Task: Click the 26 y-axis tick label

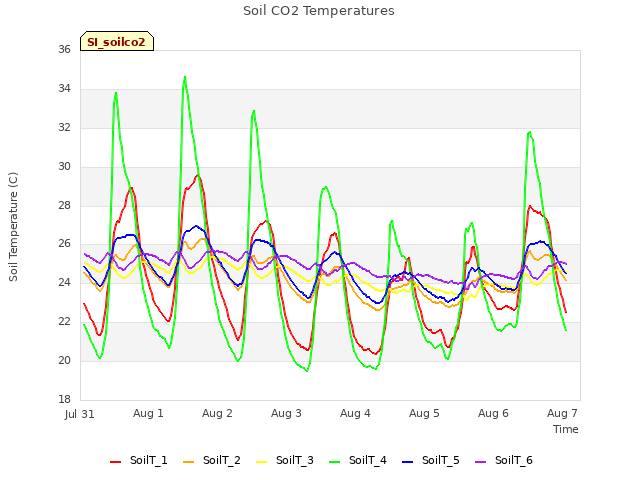Action: (x=64, y=244)
